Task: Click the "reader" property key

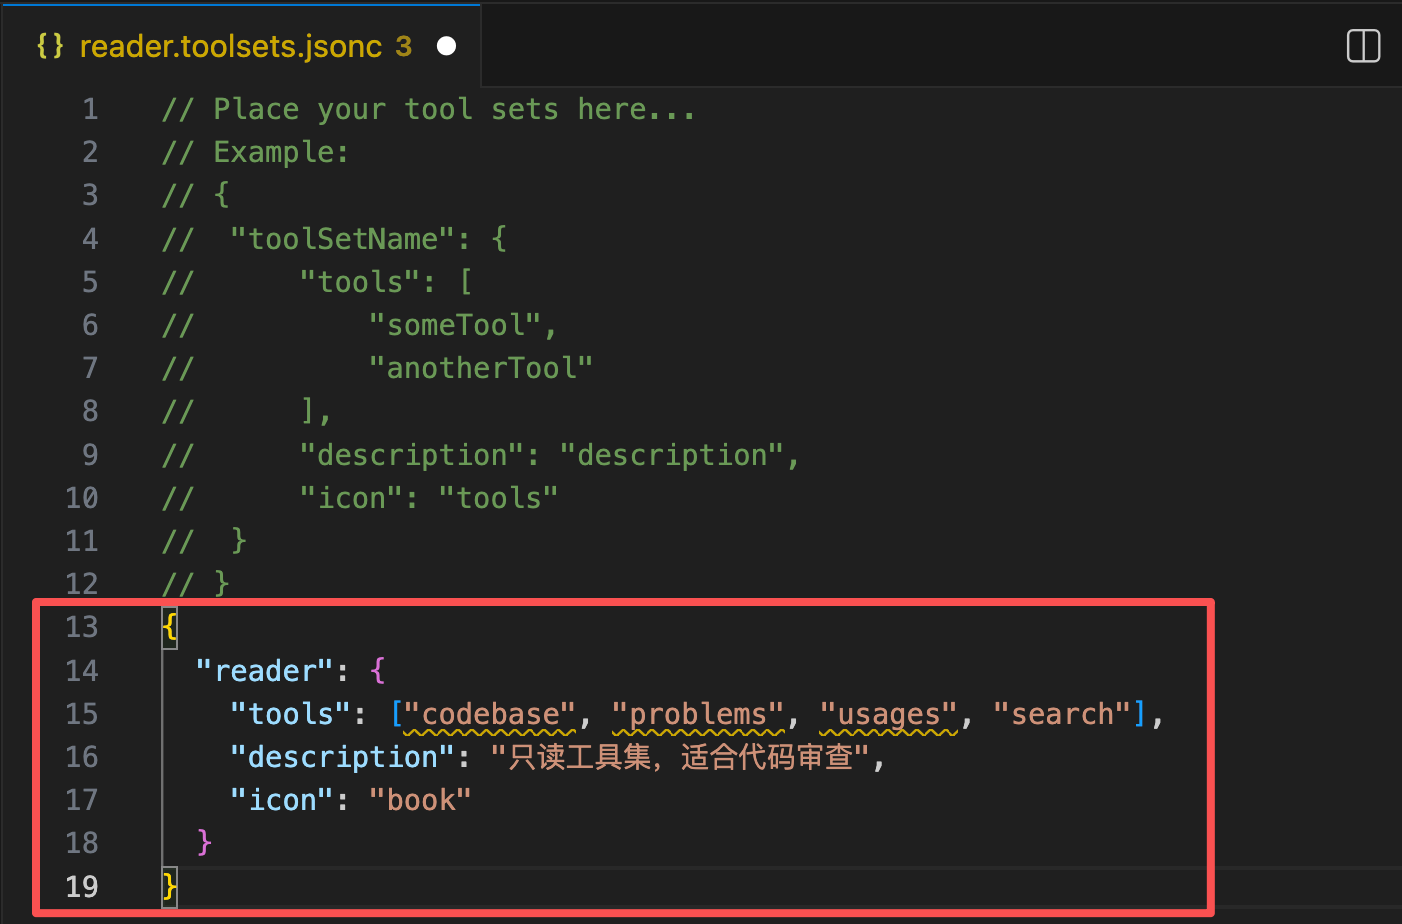Action: click(264, 670)
